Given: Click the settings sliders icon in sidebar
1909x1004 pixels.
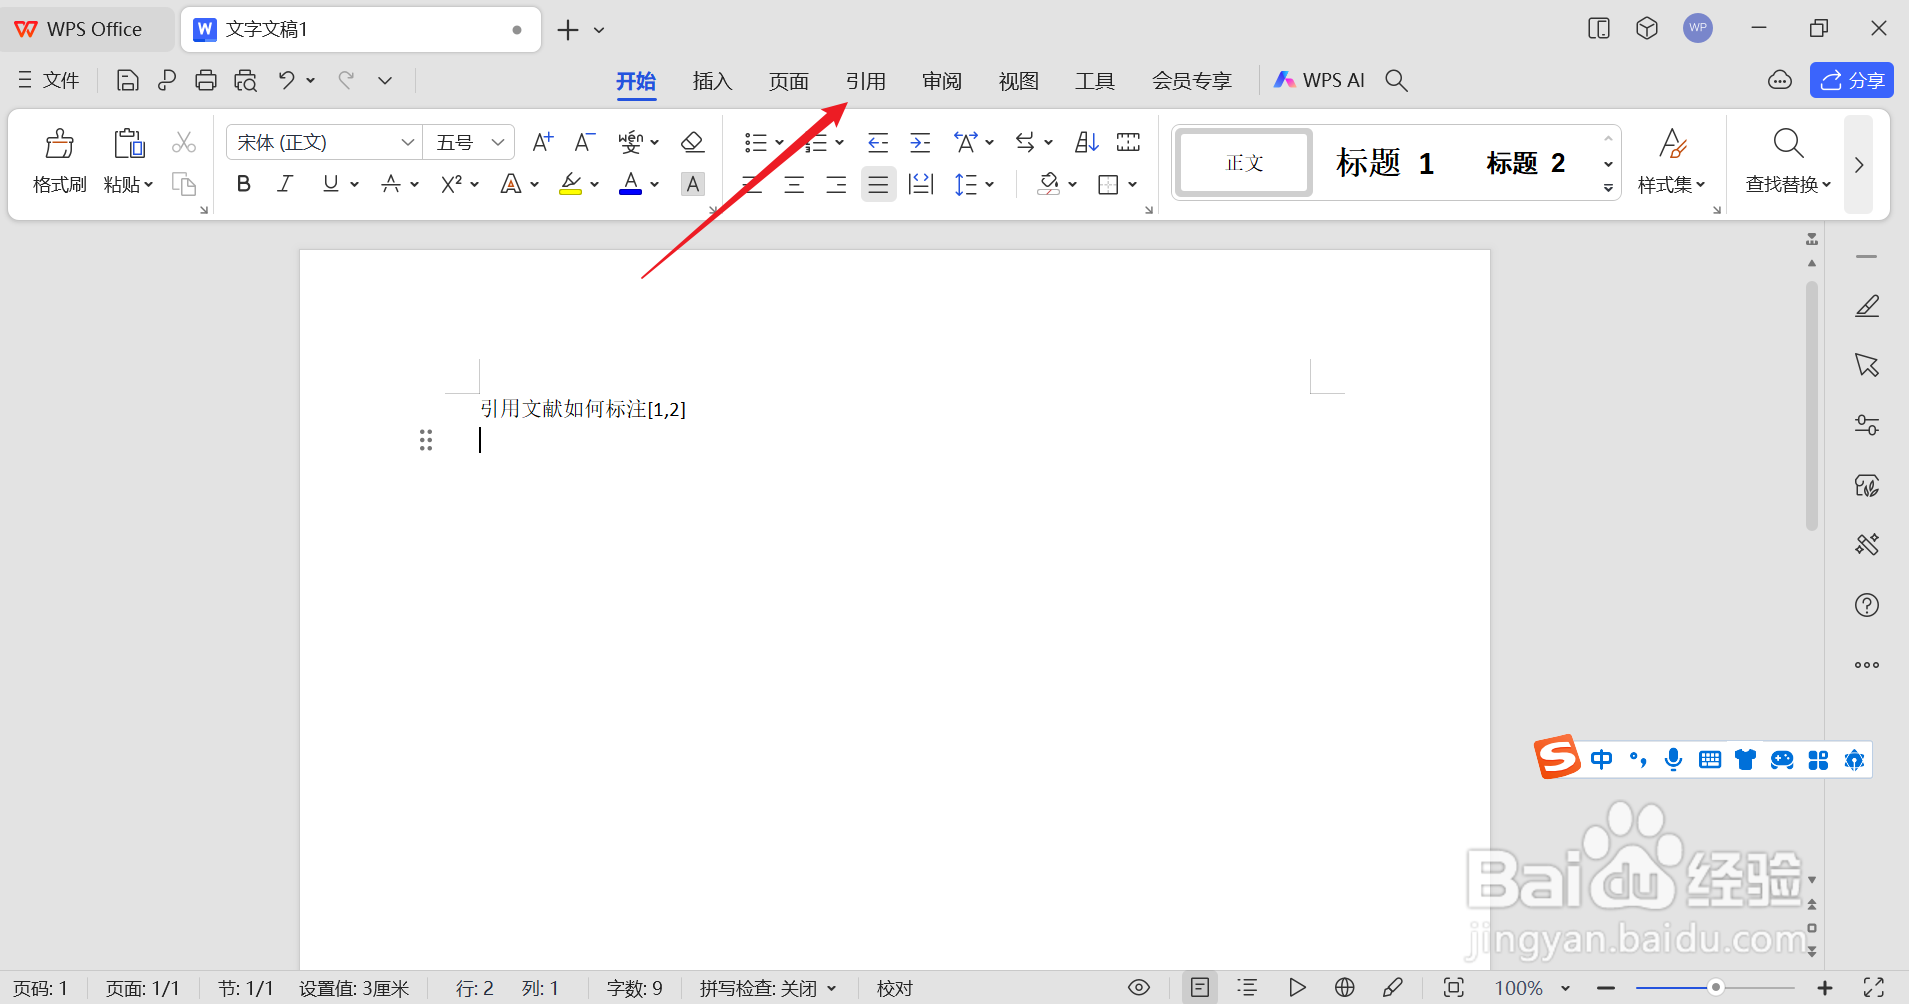Looking at the screenshot, I should point(1867,425).
